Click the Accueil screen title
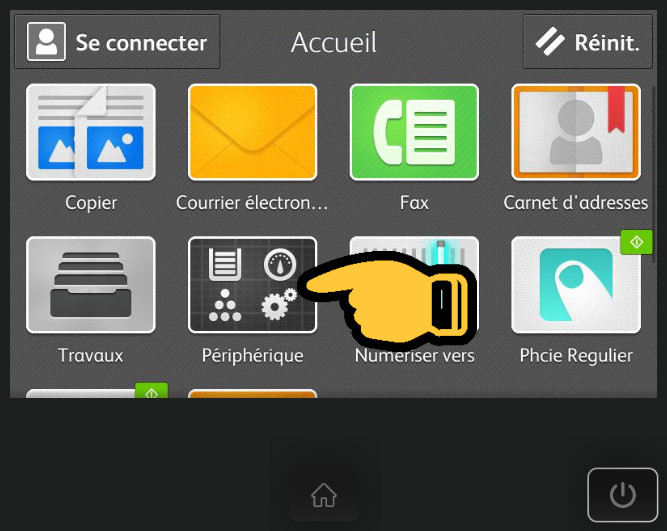This screenshot has width=667, height=531. (x=334, y=42)
